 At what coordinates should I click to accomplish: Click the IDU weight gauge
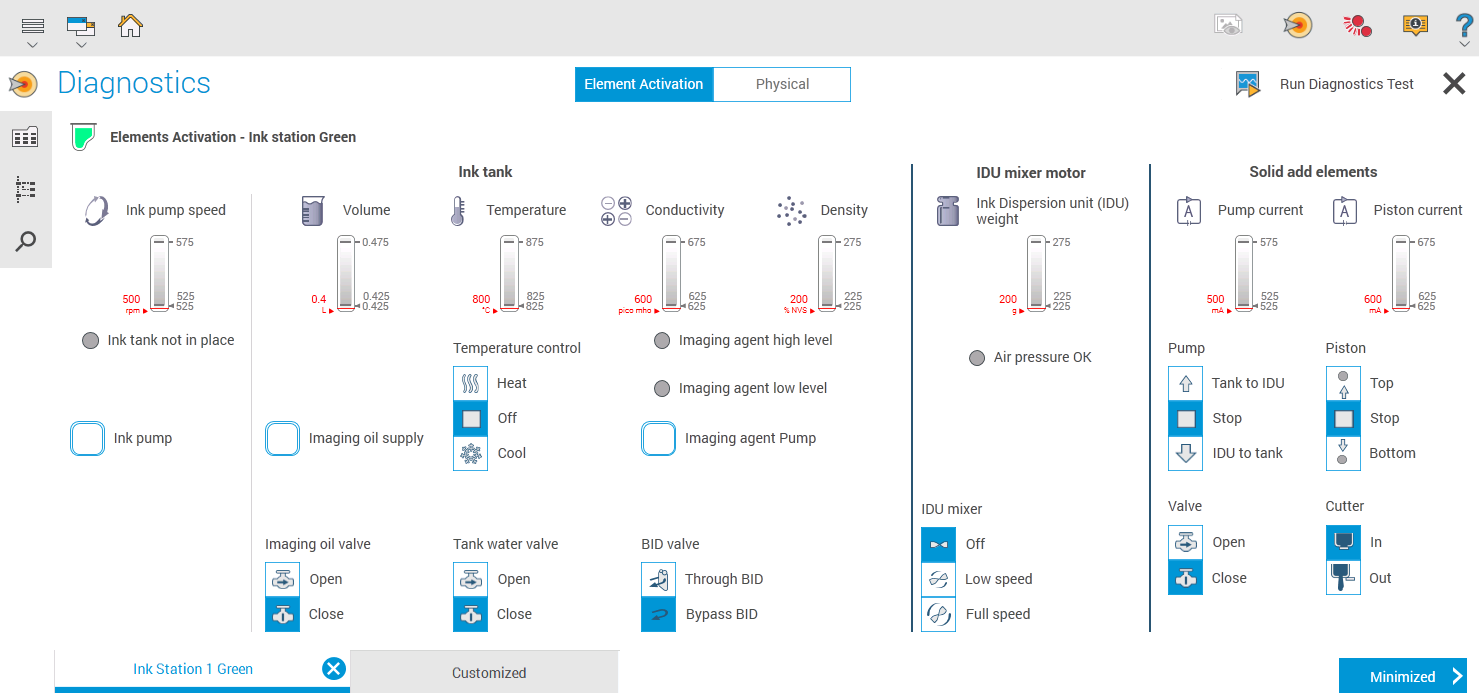click(x=1036, y=274)
